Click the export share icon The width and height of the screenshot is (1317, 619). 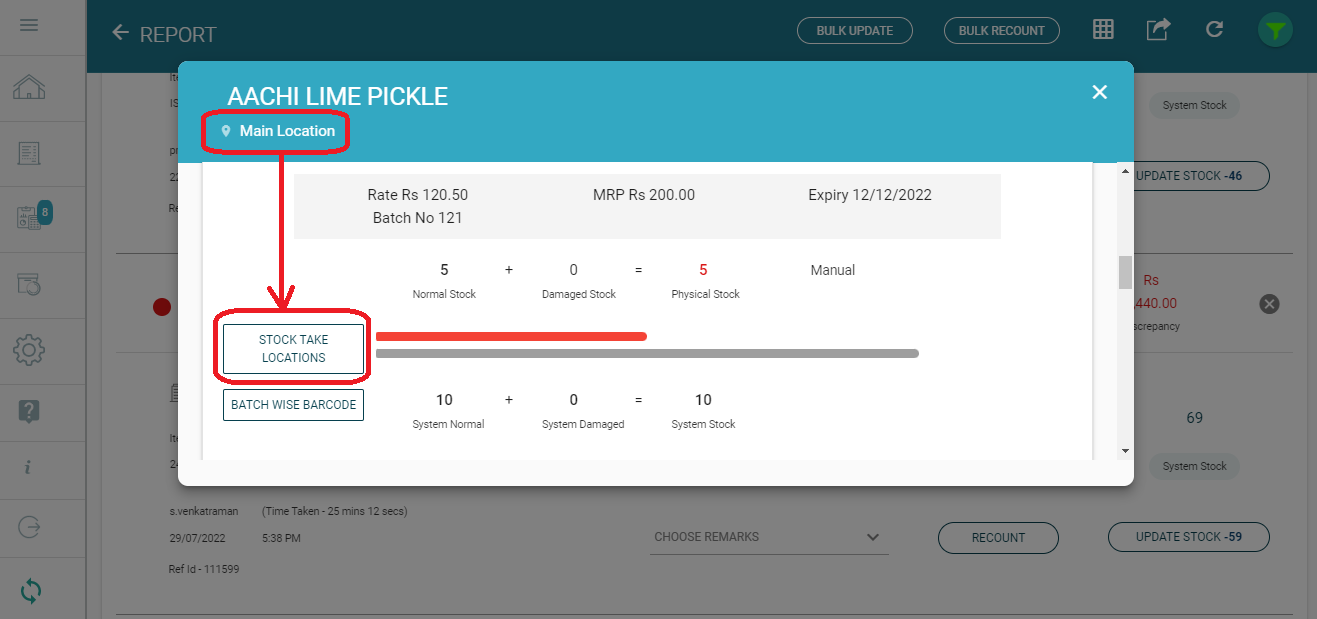[x=1158, y=30]
